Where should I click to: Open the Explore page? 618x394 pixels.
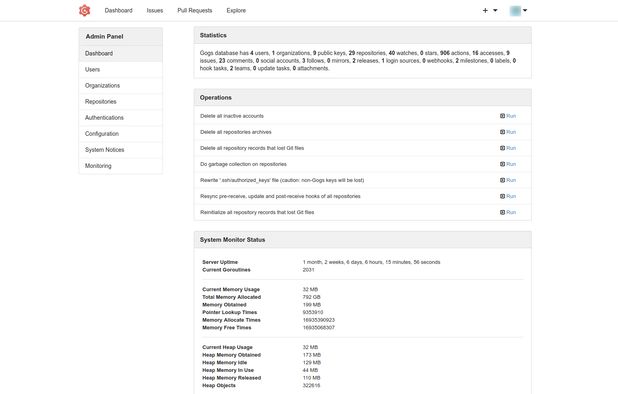pos(236,11)
